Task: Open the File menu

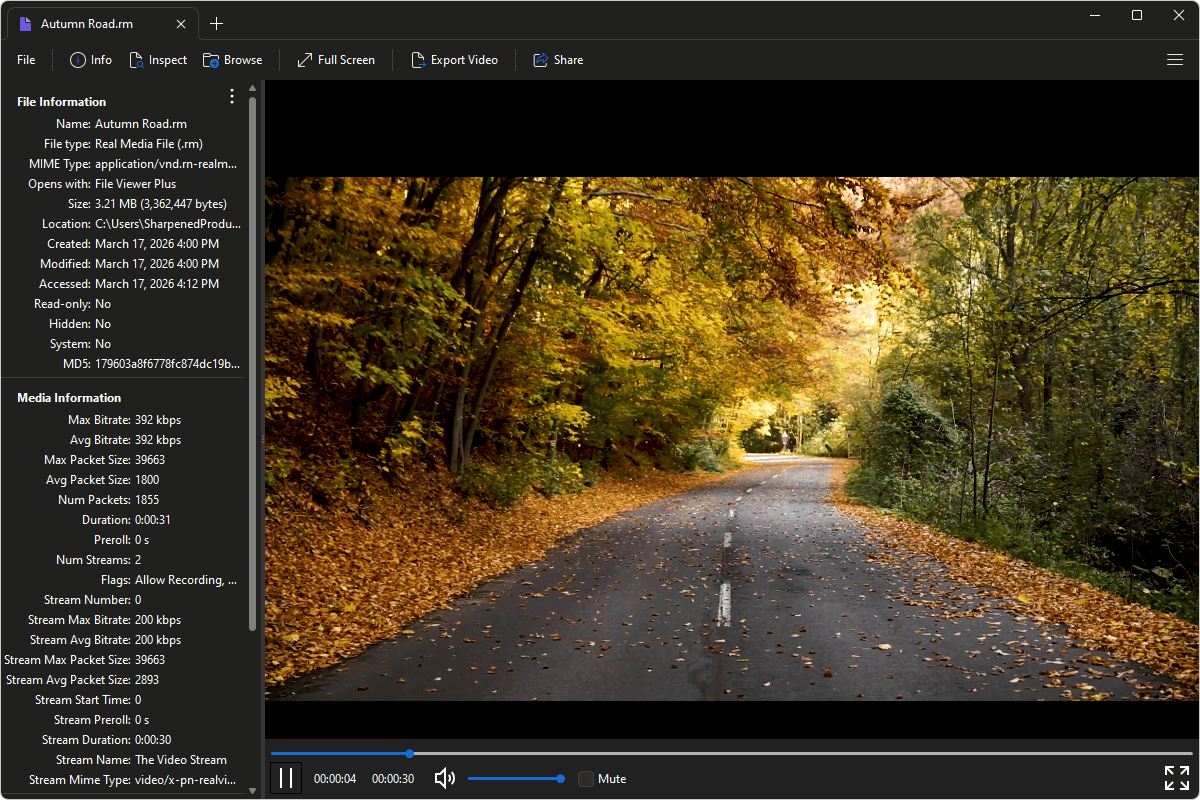Action: coord(25,60)
